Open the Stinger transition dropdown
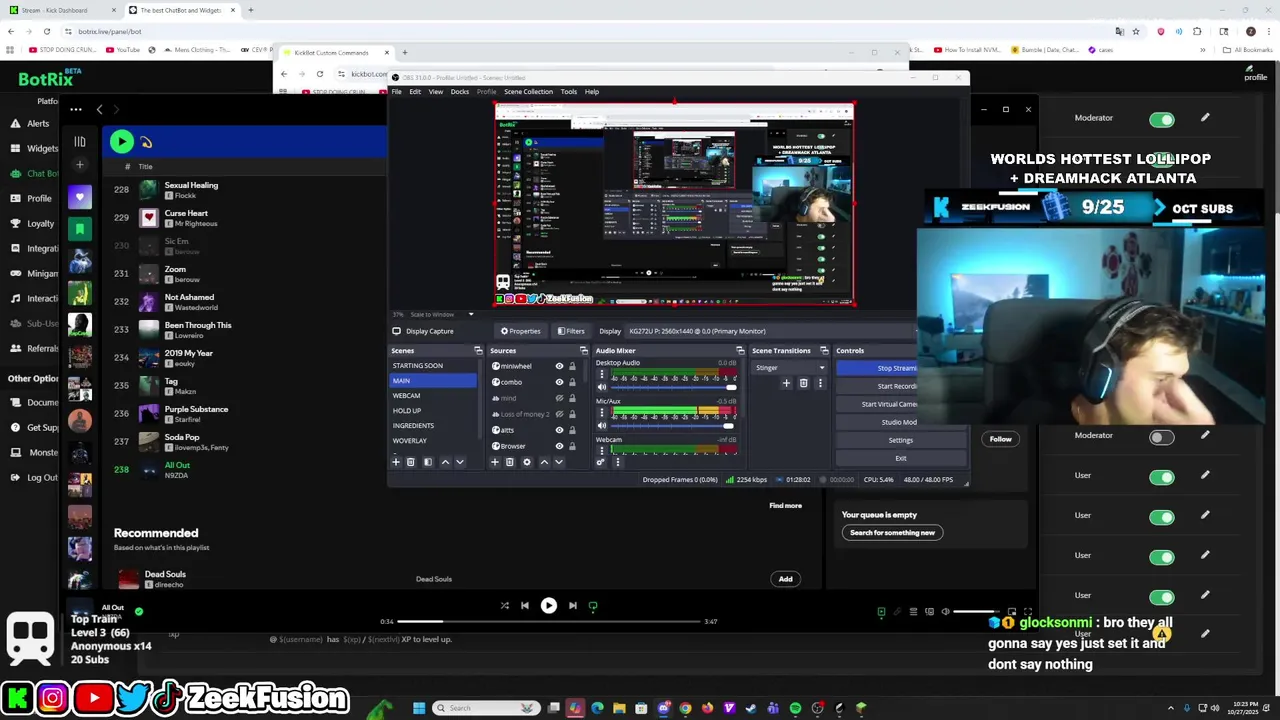1280x720 pixels. tap(790, 367)
